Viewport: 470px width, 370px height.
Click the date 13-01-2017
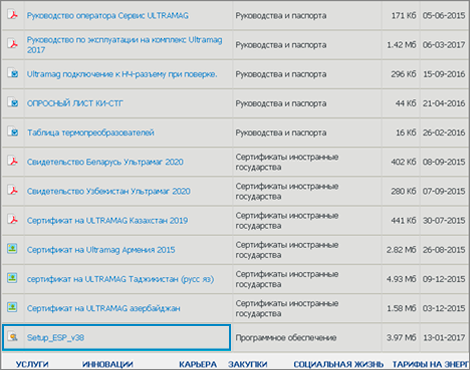pyautogui.click(x=444, y=338)
